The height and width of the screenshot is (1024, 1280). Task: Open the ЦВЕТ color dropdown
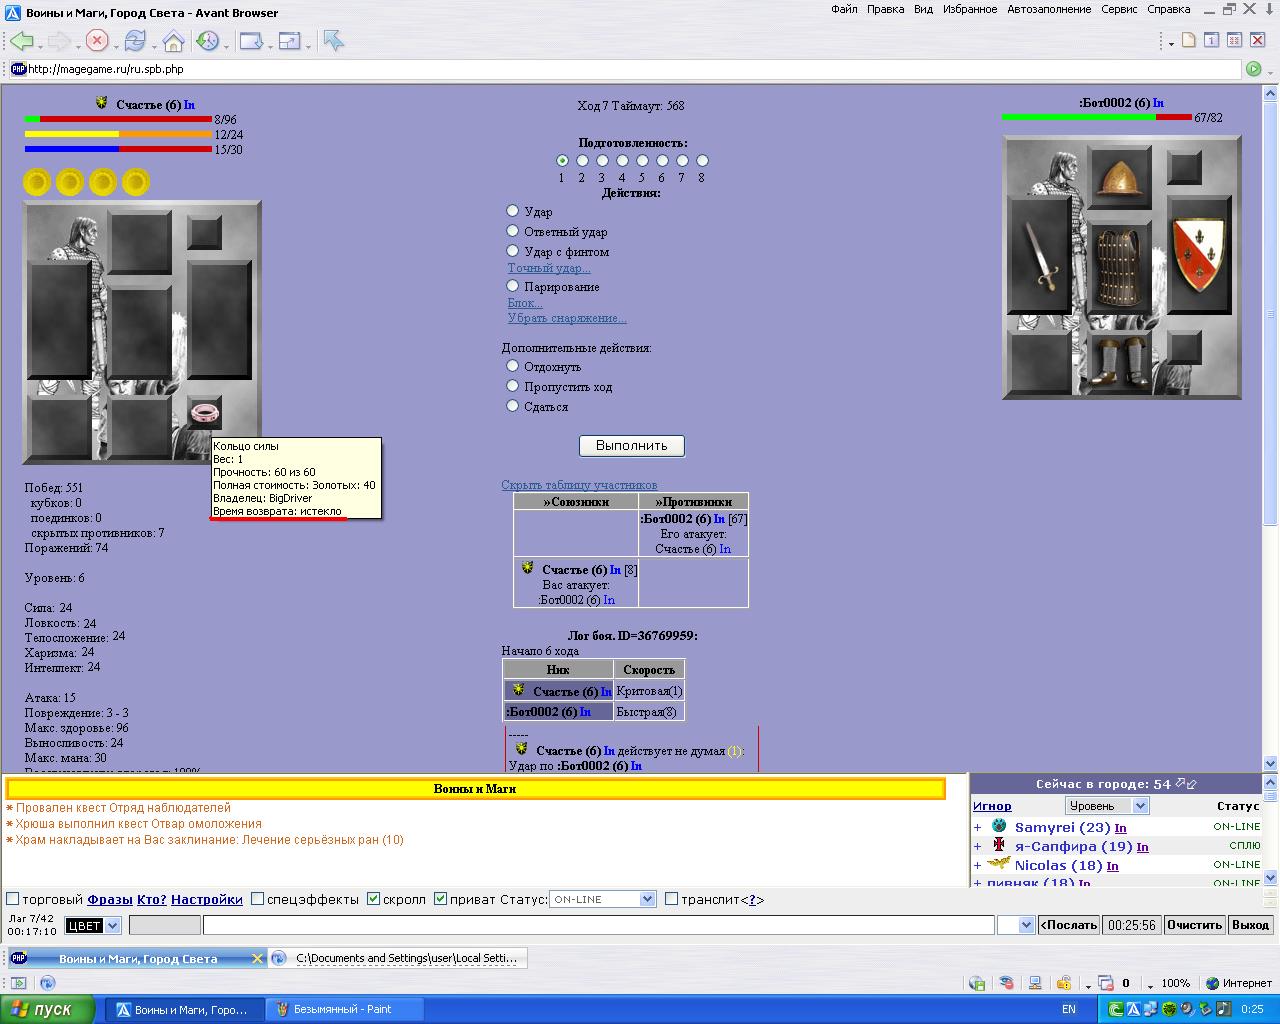(92, 925)
